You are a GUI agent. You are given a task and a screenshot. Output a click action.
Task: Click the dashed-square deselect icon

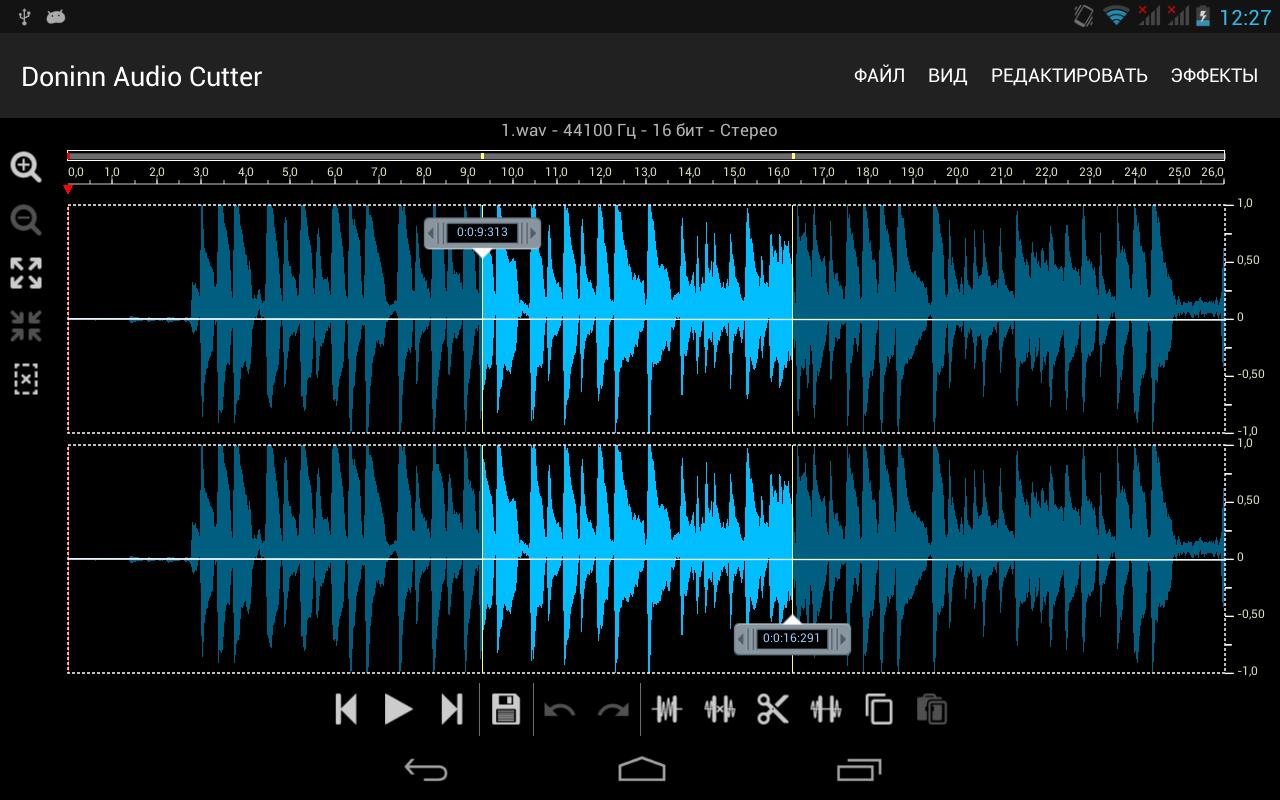[x=26, y=379]
